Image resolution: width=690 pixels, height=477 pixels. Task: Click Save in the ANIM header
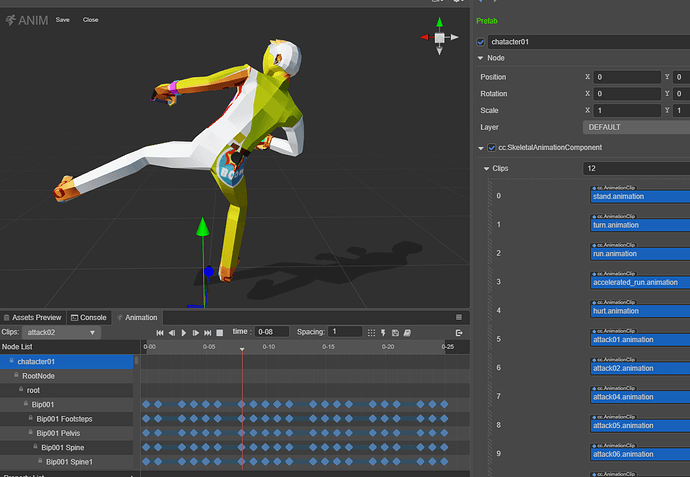(63, 19)
